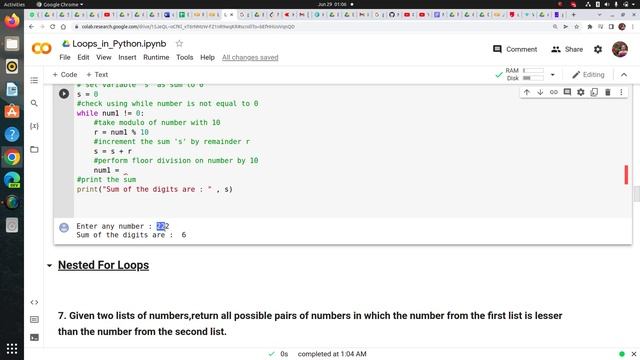
Task: Click the All changes saved link
Action: 250,58
